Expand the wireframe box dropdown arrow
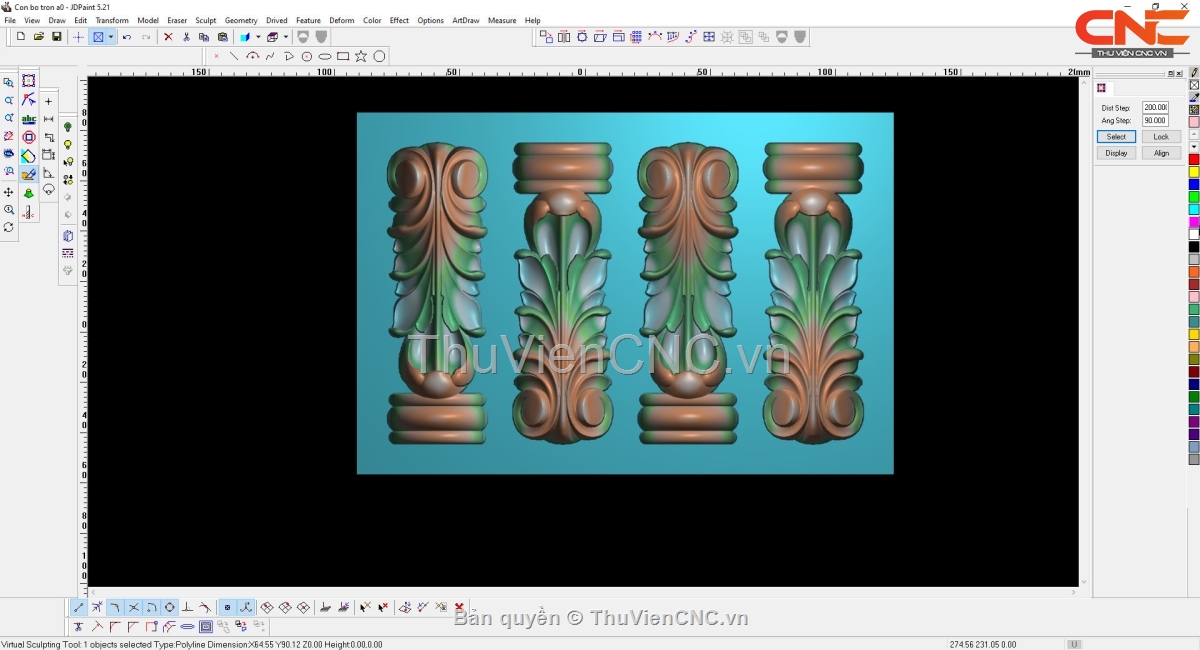 [285, 37]
